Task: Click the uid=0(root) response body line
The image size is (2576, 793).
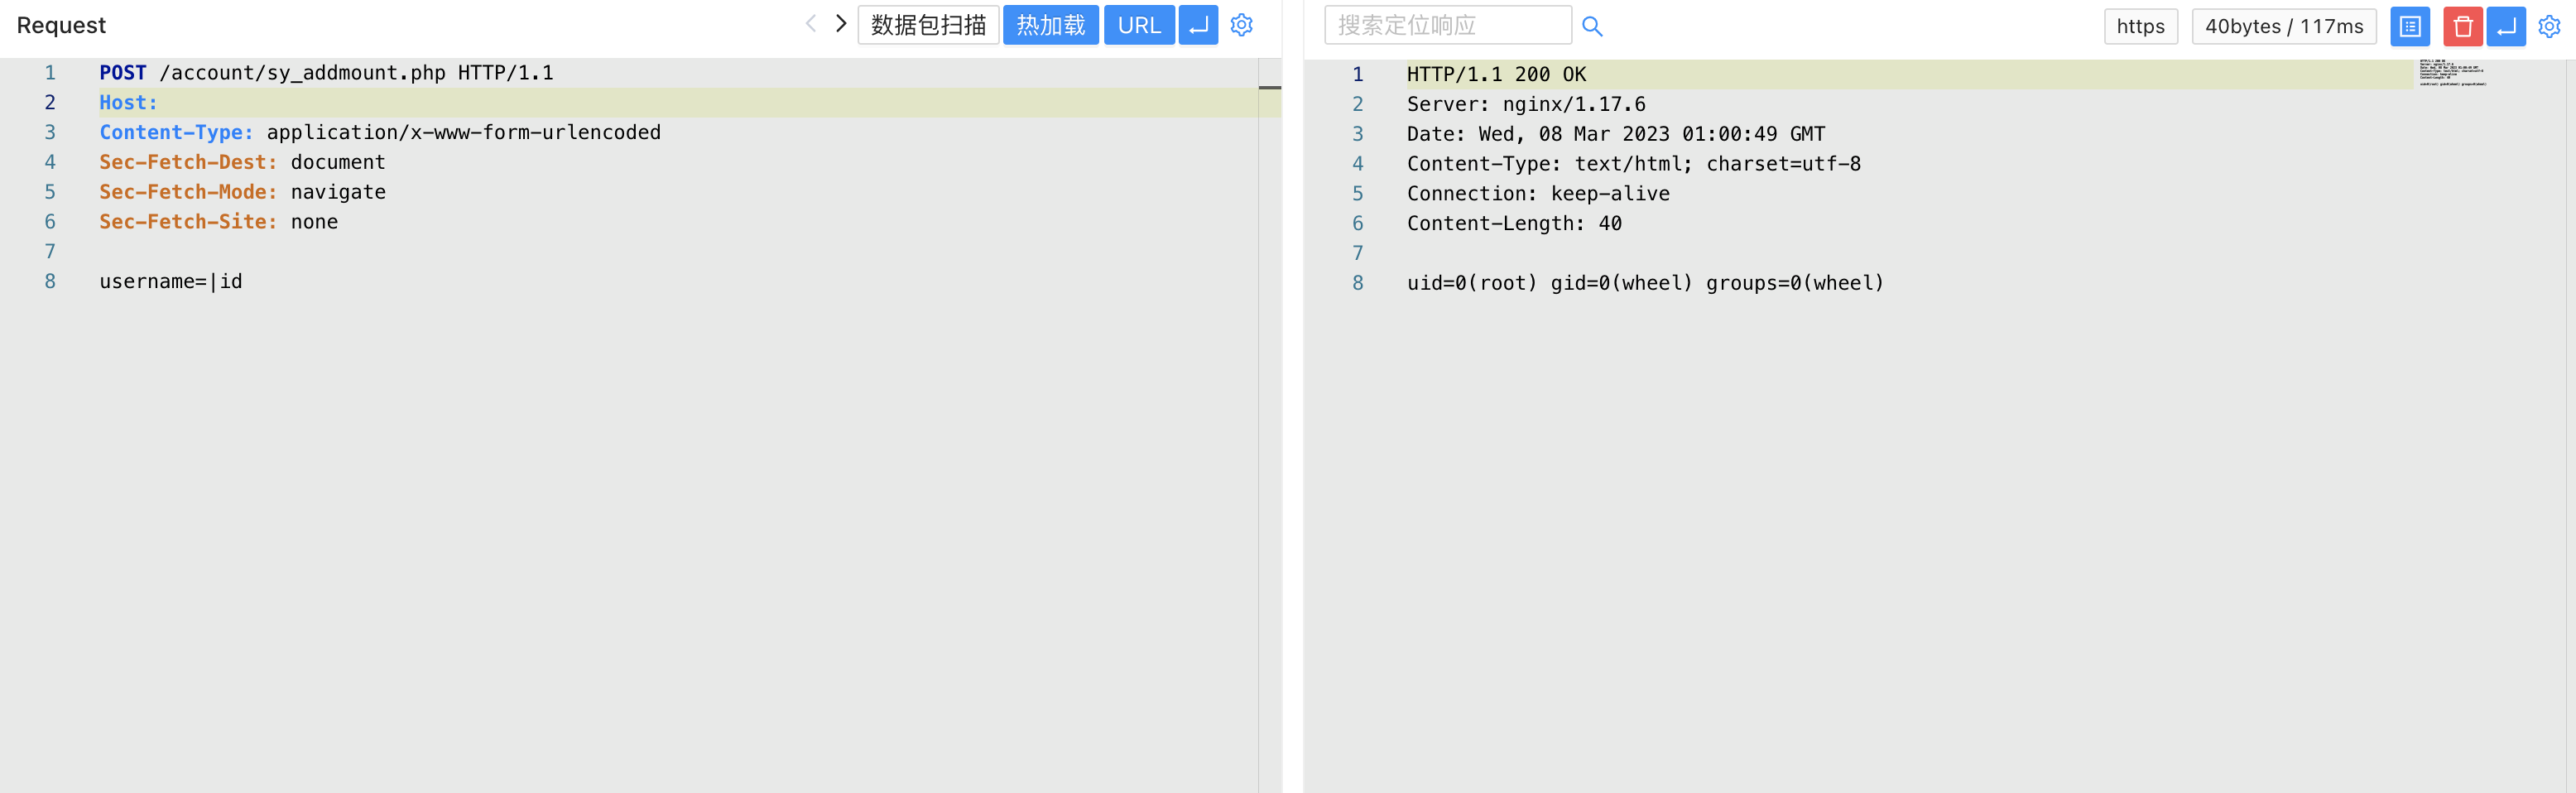Action: [x=1645, y=283]
